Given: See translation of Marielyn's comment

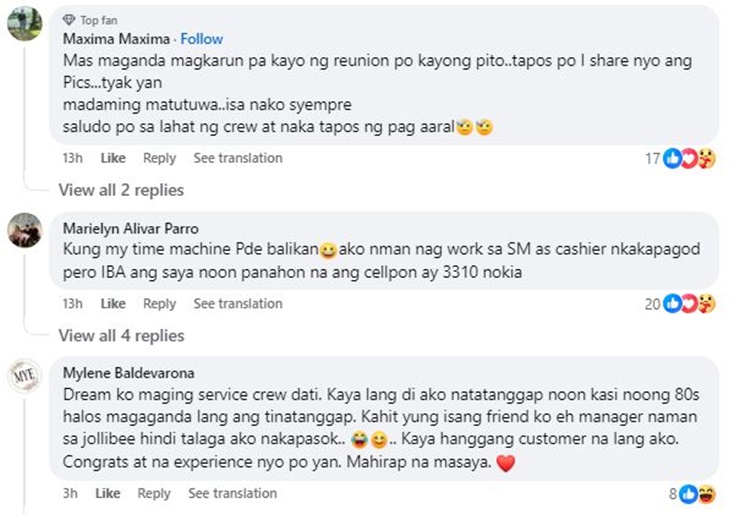Looking at the screenshot, I should pos(238,304).
